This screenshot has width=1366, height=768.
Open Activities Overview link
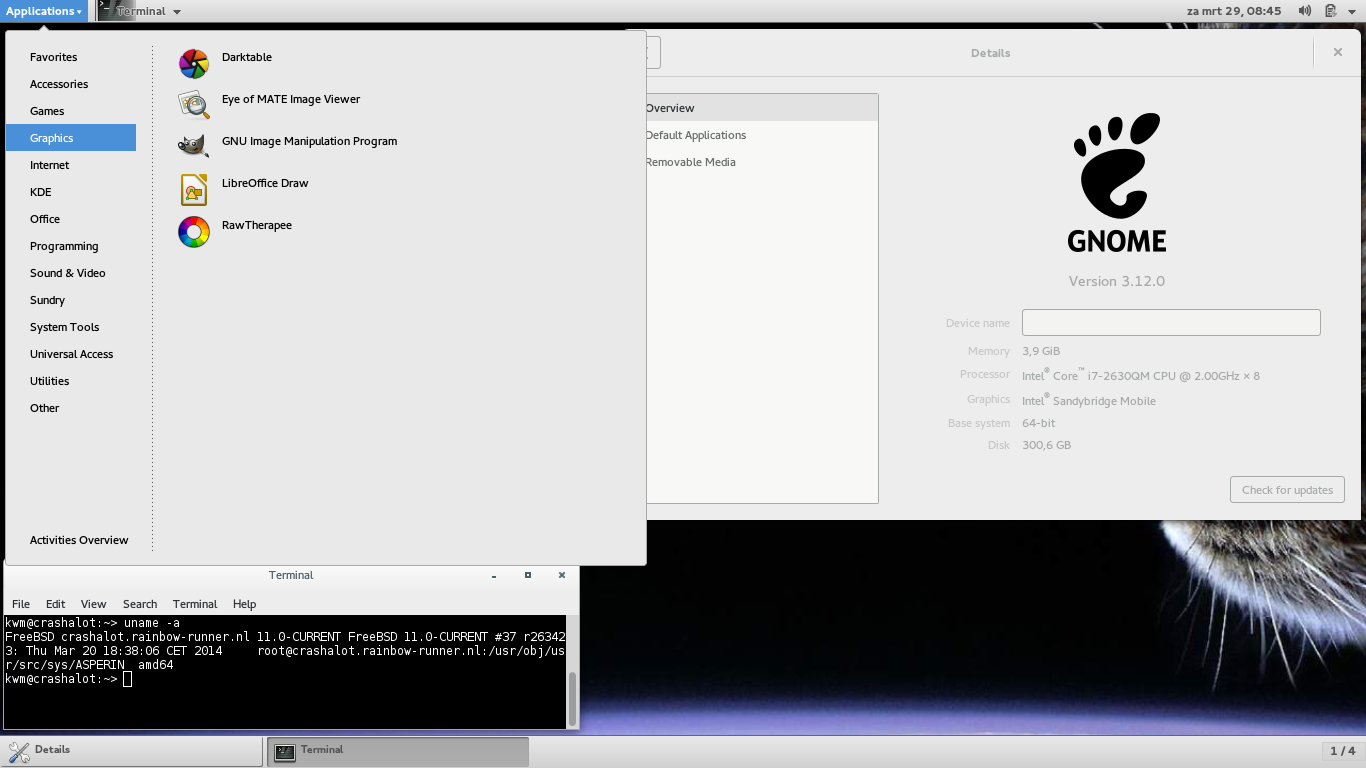click(x=79, y=540)
